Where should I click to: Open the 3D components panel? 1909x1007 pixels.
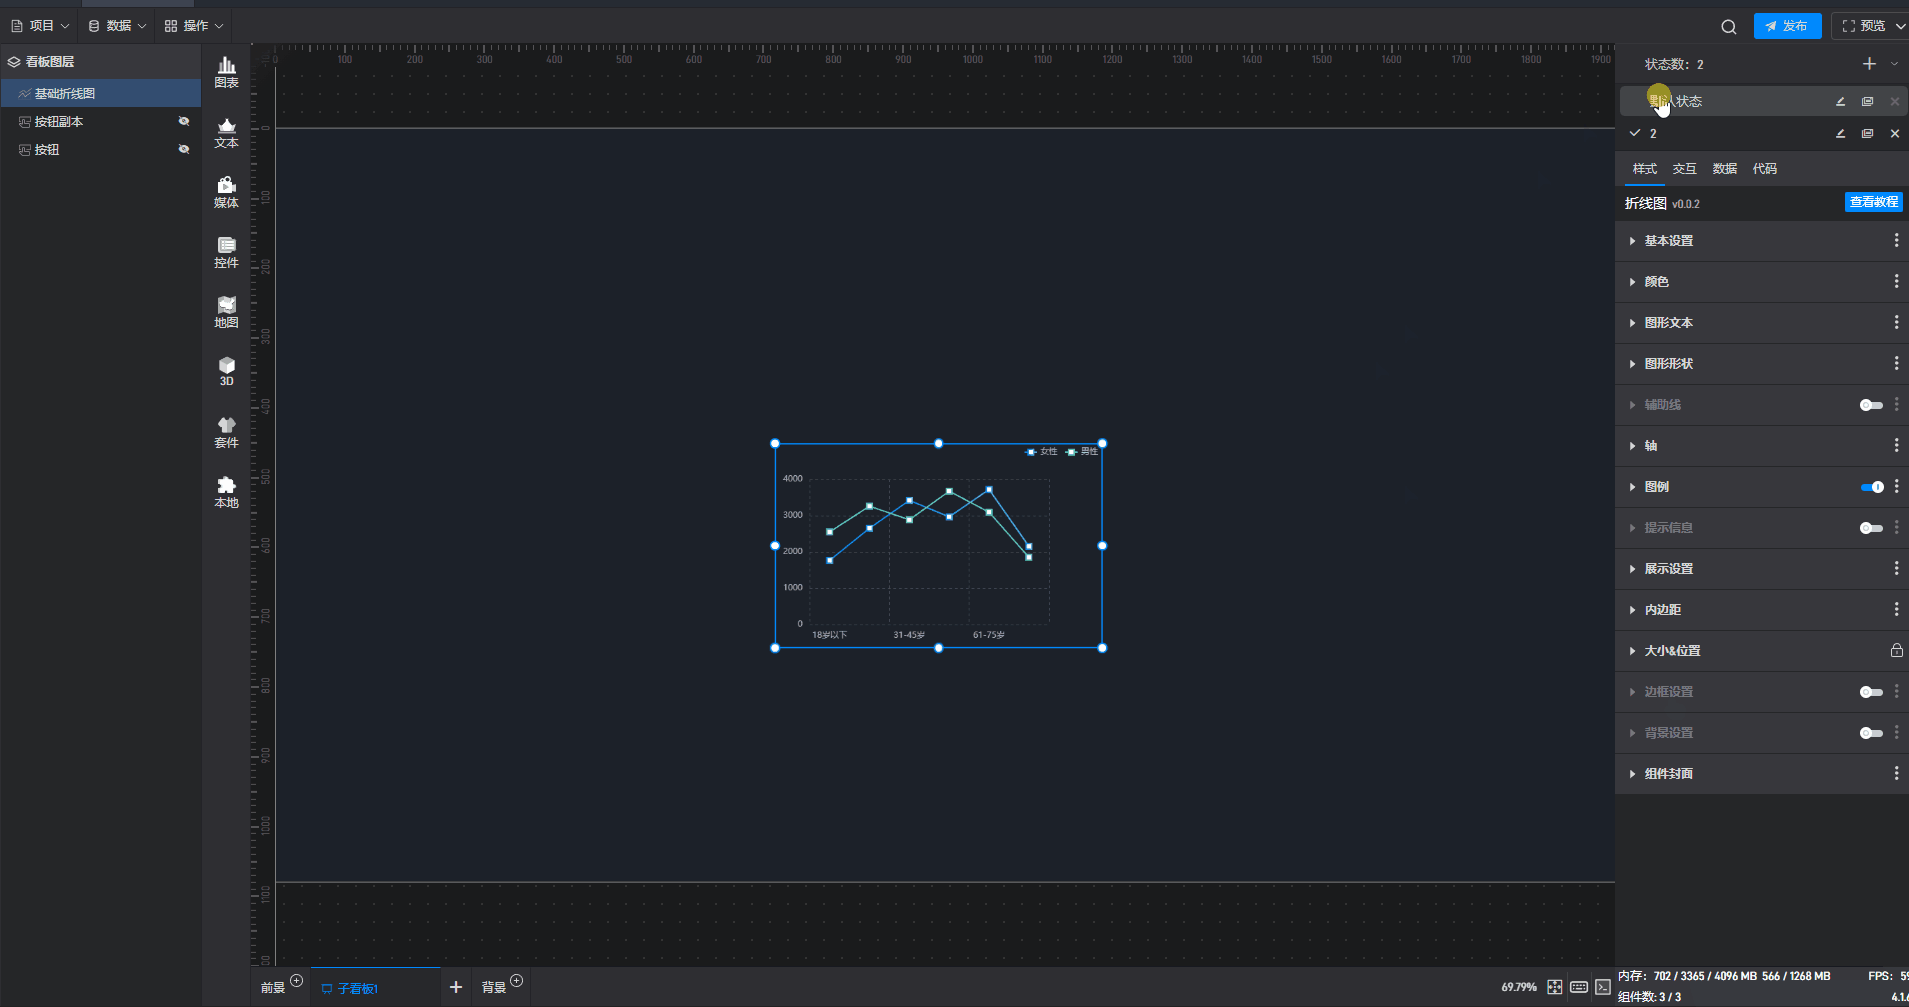coord(227,371)
